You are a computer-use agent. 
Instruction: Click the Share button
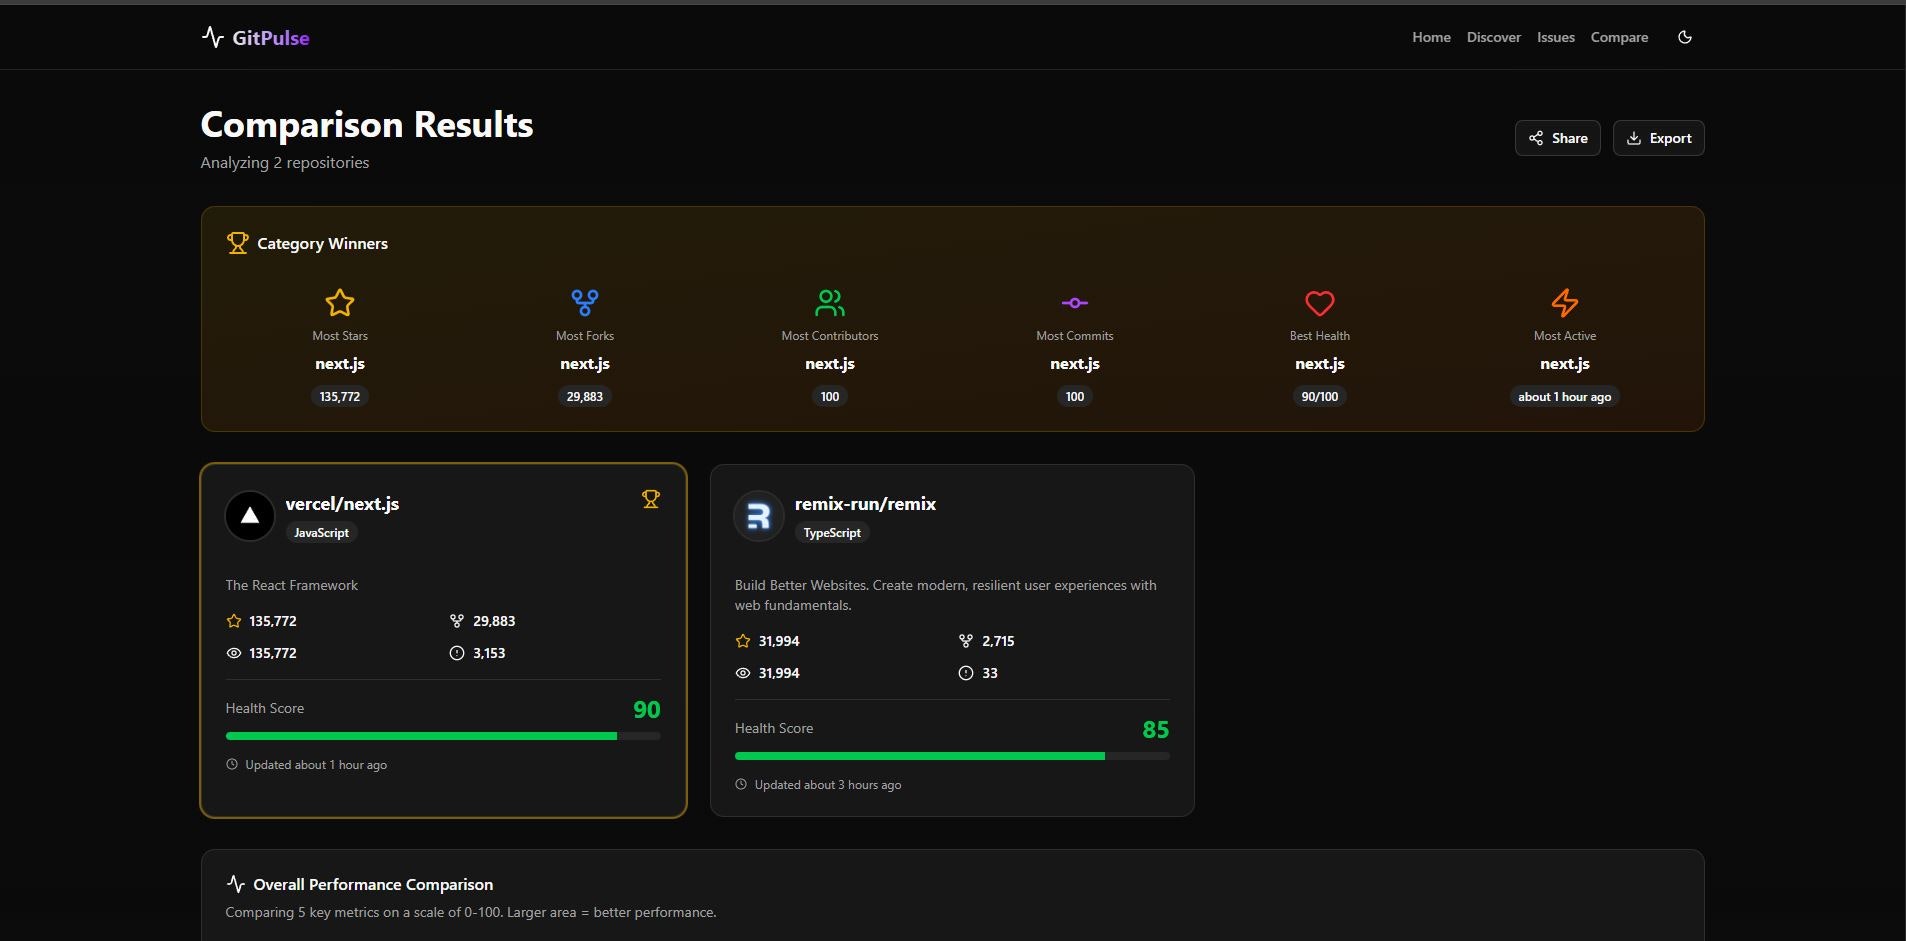pos(1558,138)
